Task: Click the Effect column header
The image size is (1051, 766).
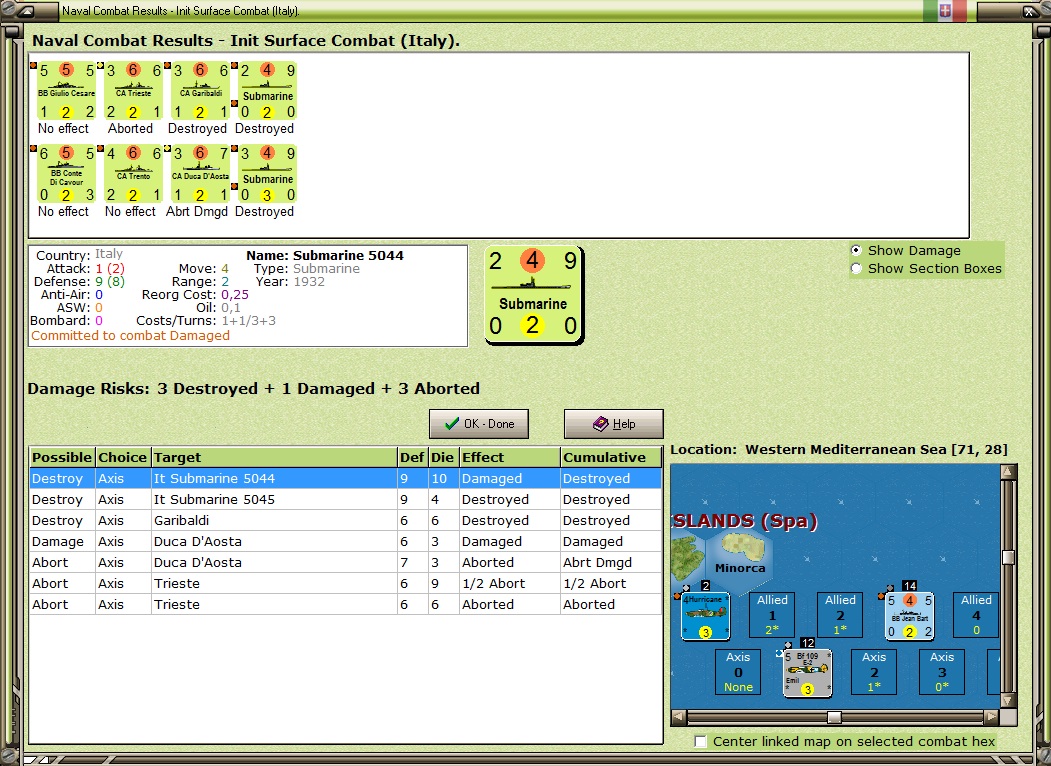Action: pyautogui.click(x=509, y=457)
